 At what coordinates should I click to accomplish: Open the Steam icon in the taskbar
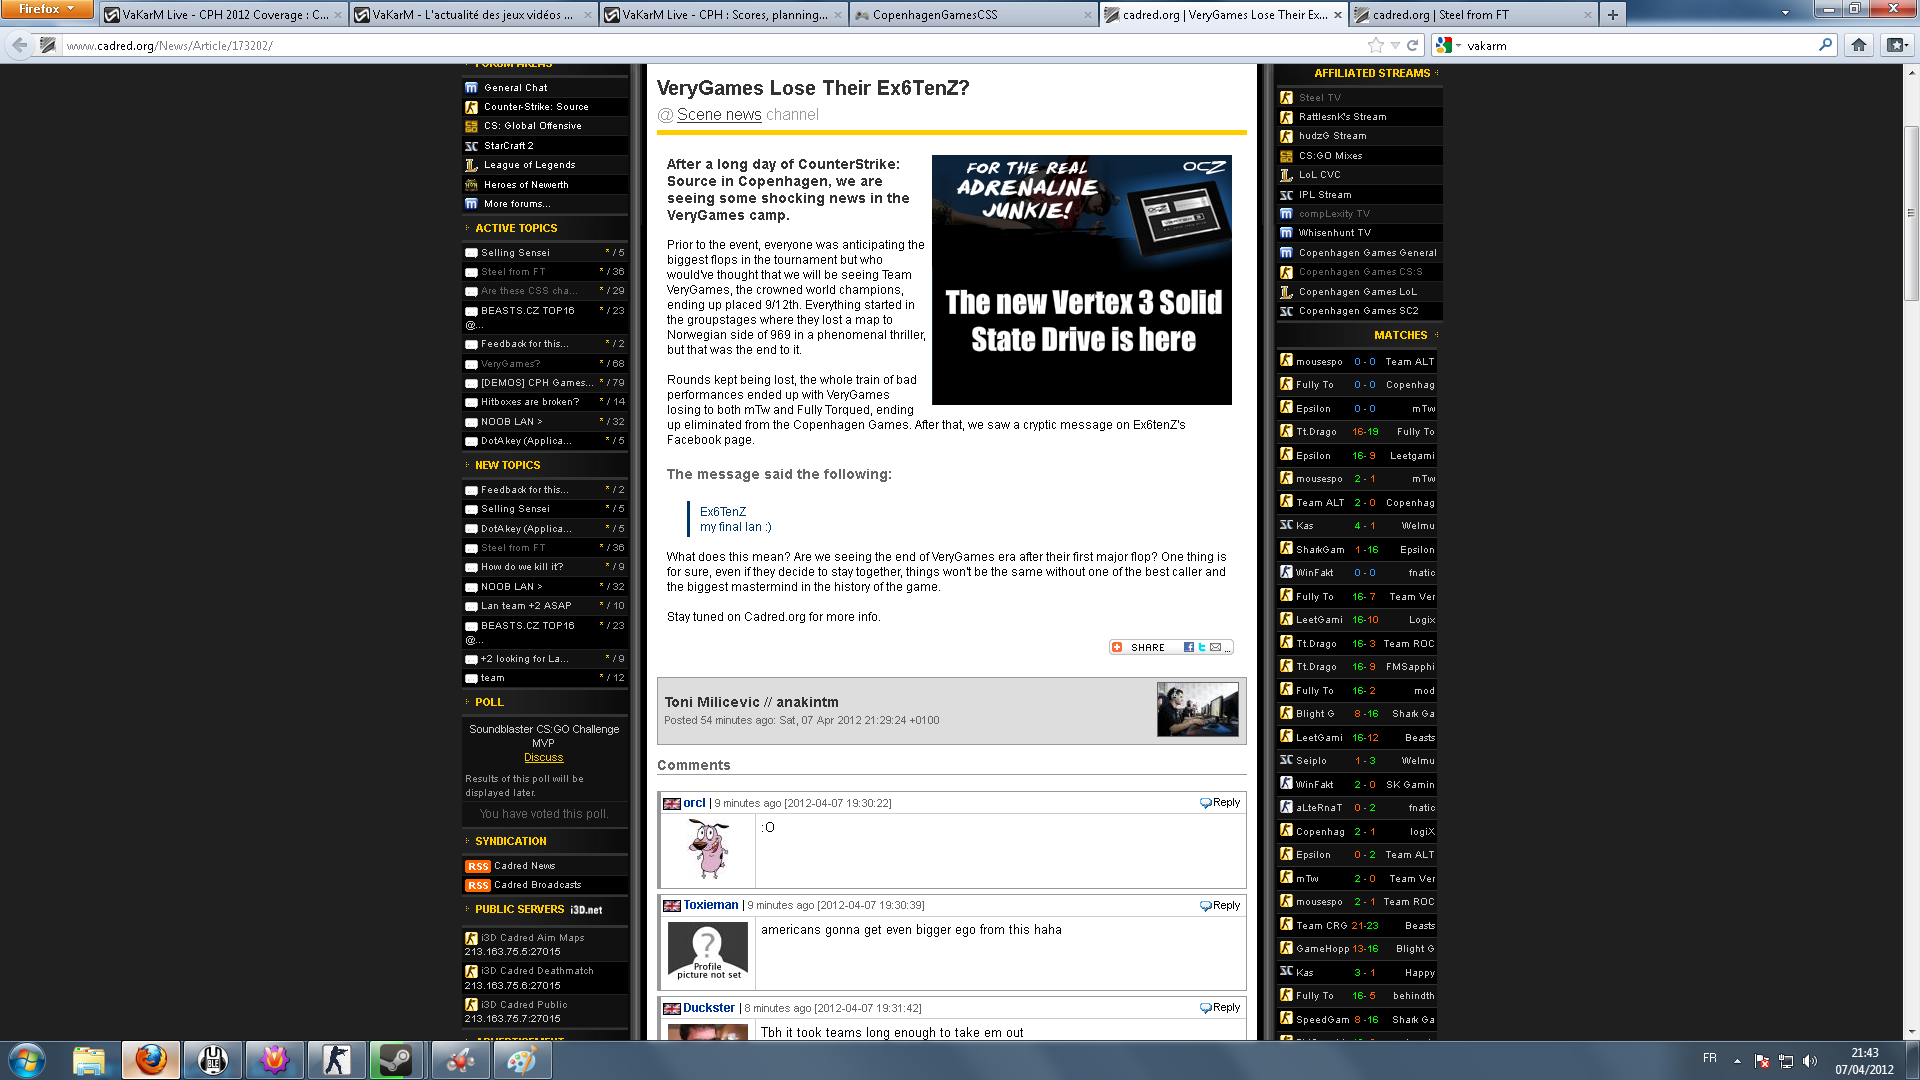395,1060
